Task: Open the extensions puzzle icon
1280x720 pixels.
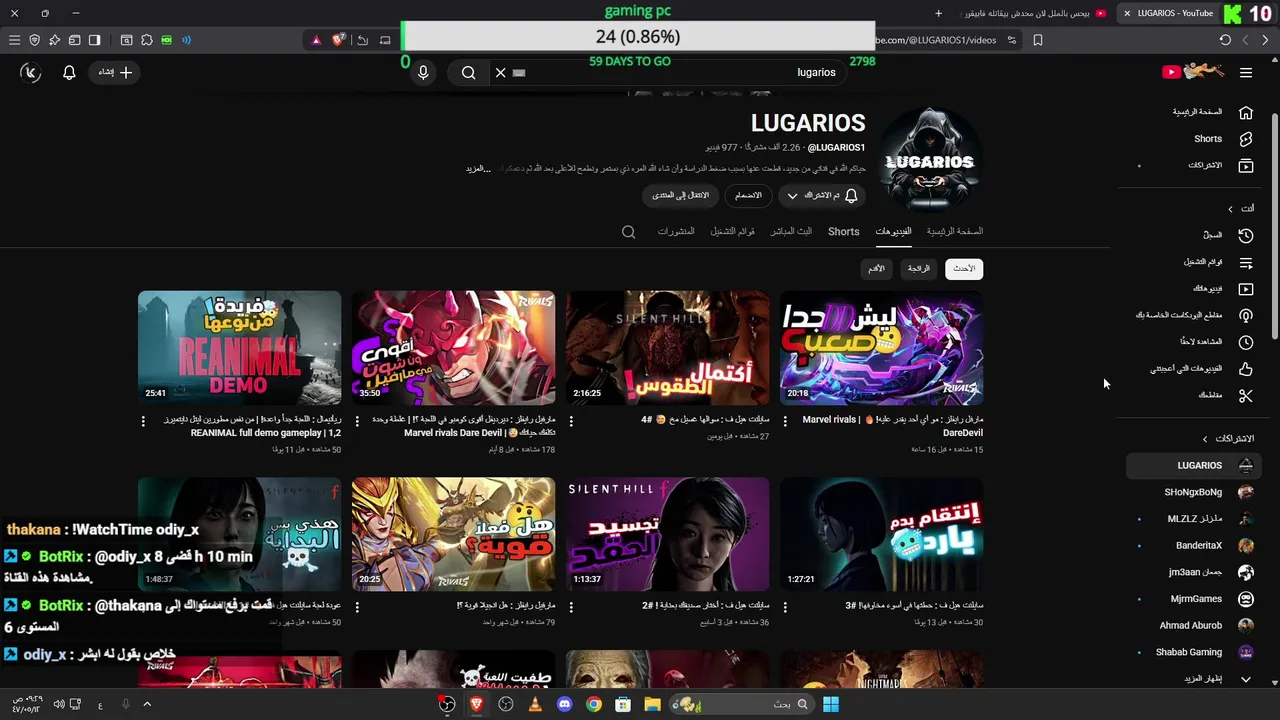Action: pyautogui.click(x=147, y=40)
